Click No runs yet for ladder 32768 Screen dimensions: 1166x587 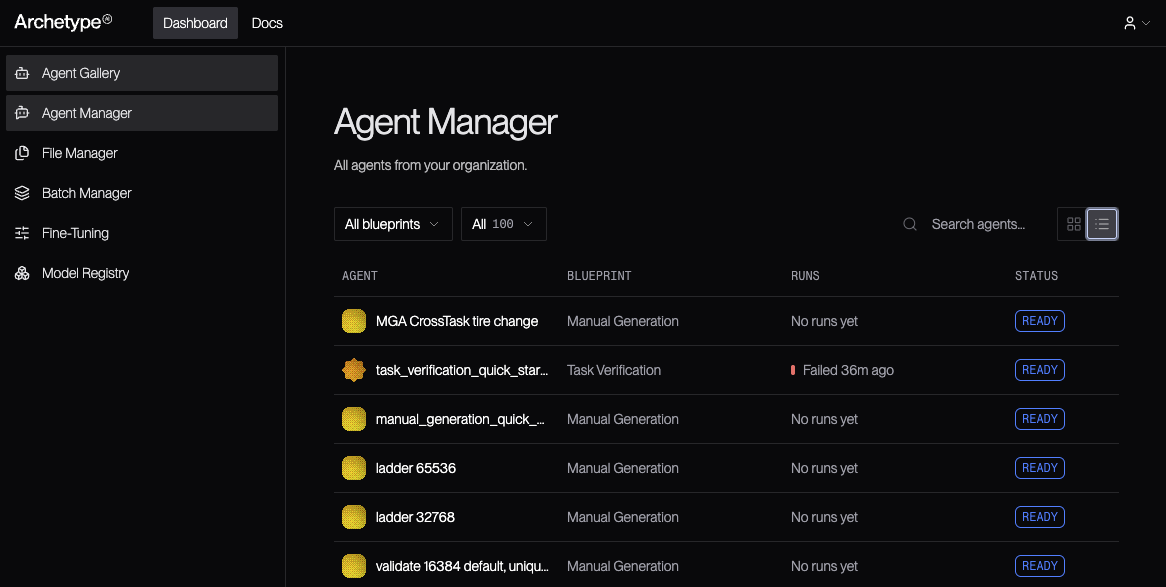tap(824, 517)
